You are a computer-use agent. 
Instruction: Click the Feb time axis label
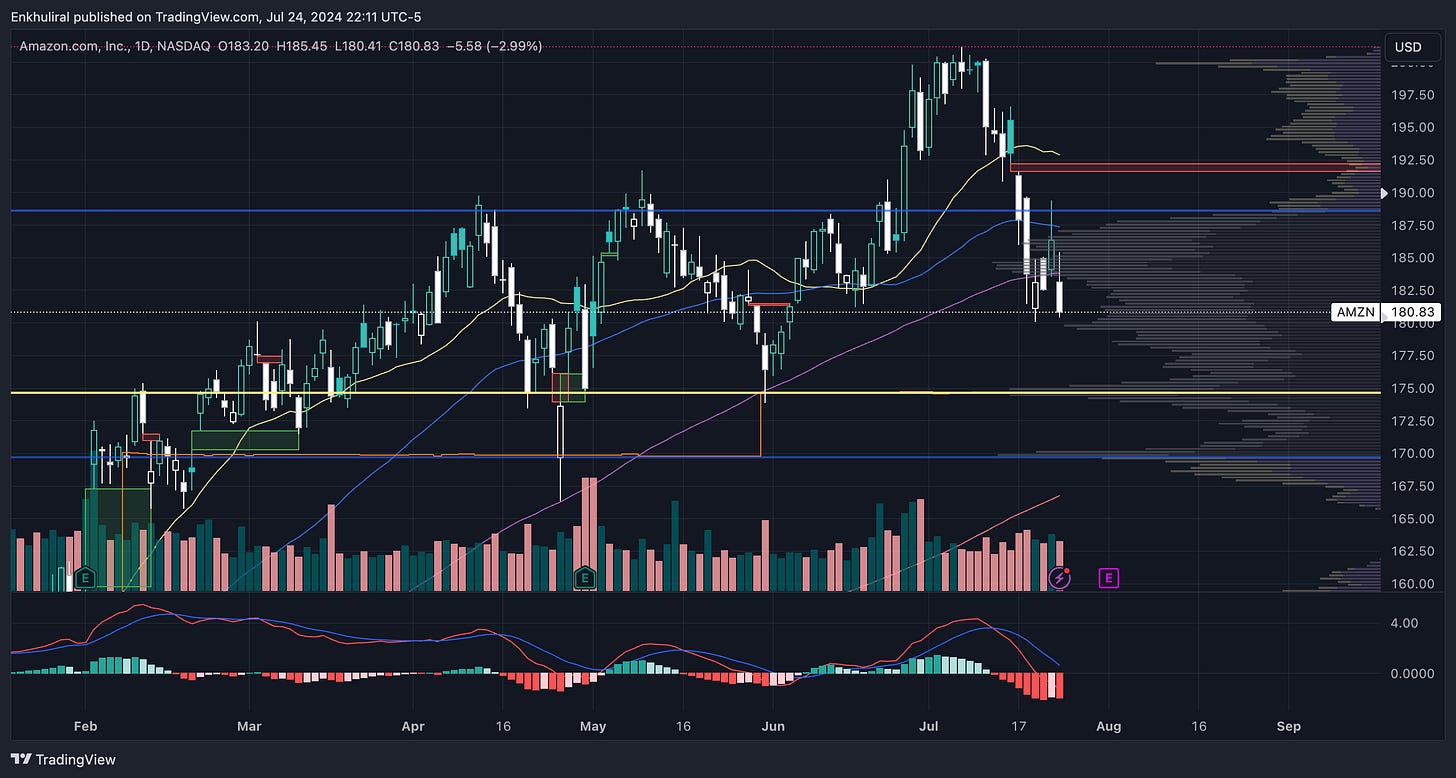(85, 727)
